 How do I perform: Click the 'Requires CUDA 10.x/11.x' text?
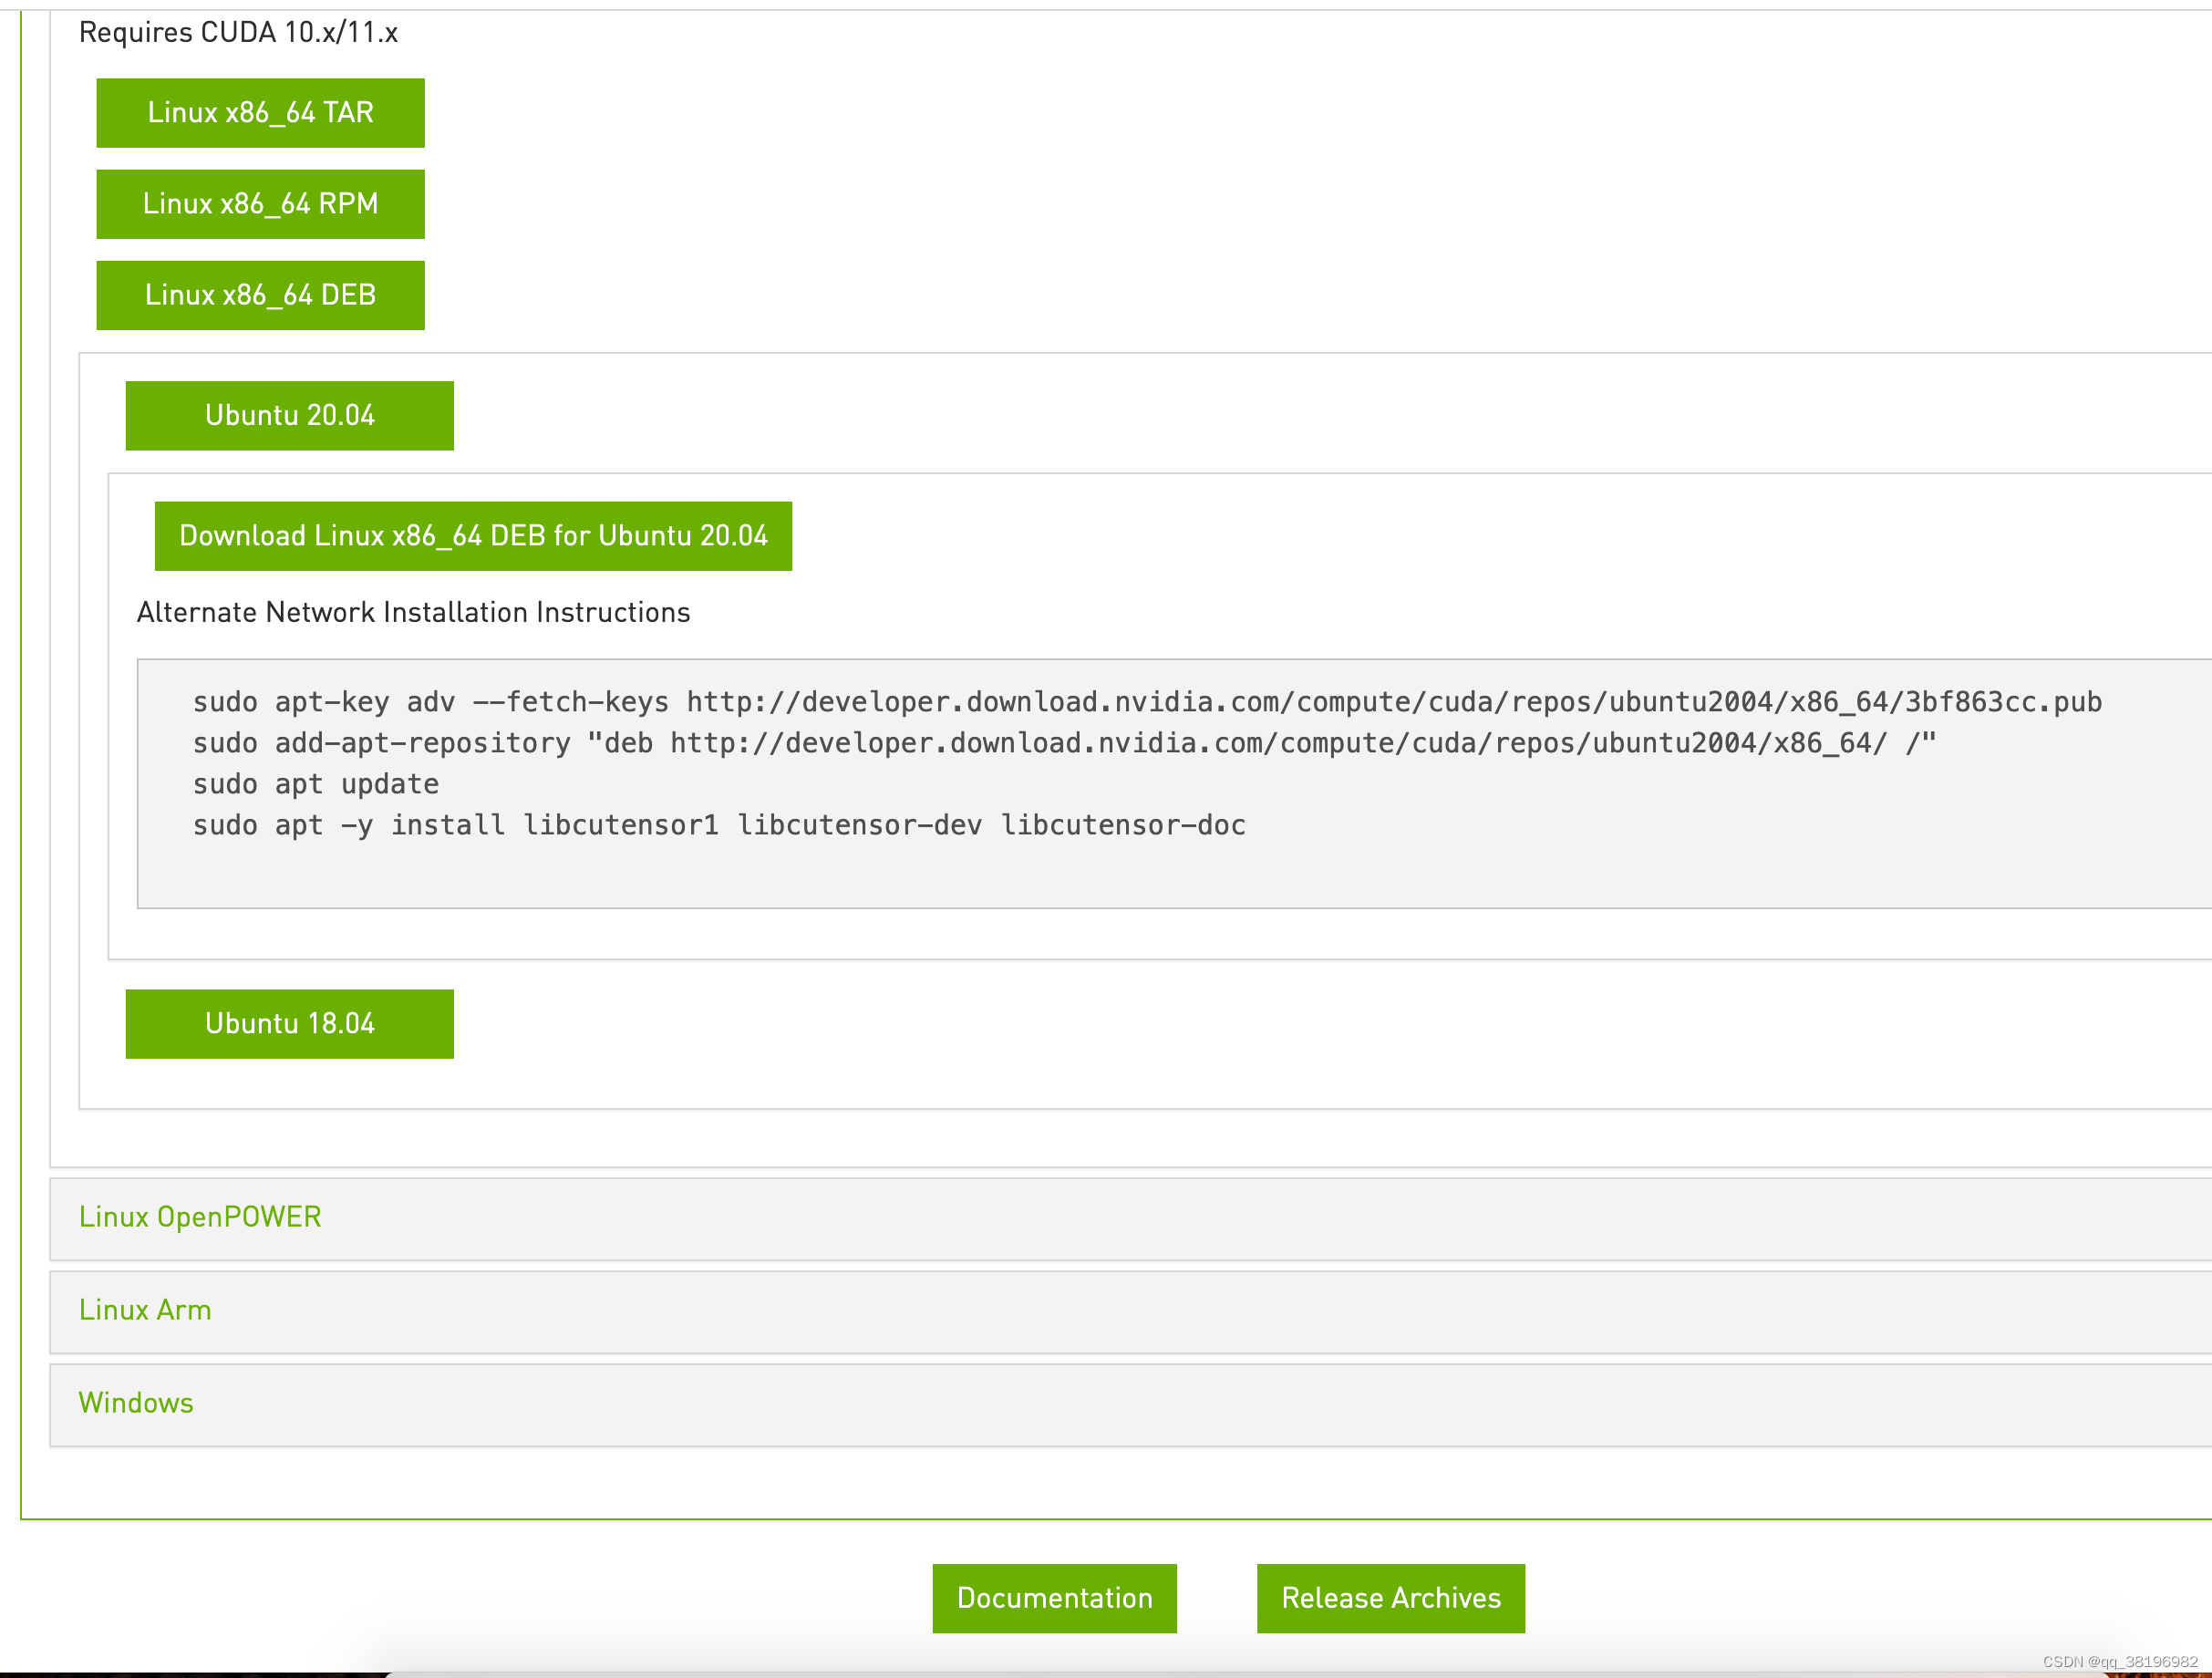pos(238,33)
